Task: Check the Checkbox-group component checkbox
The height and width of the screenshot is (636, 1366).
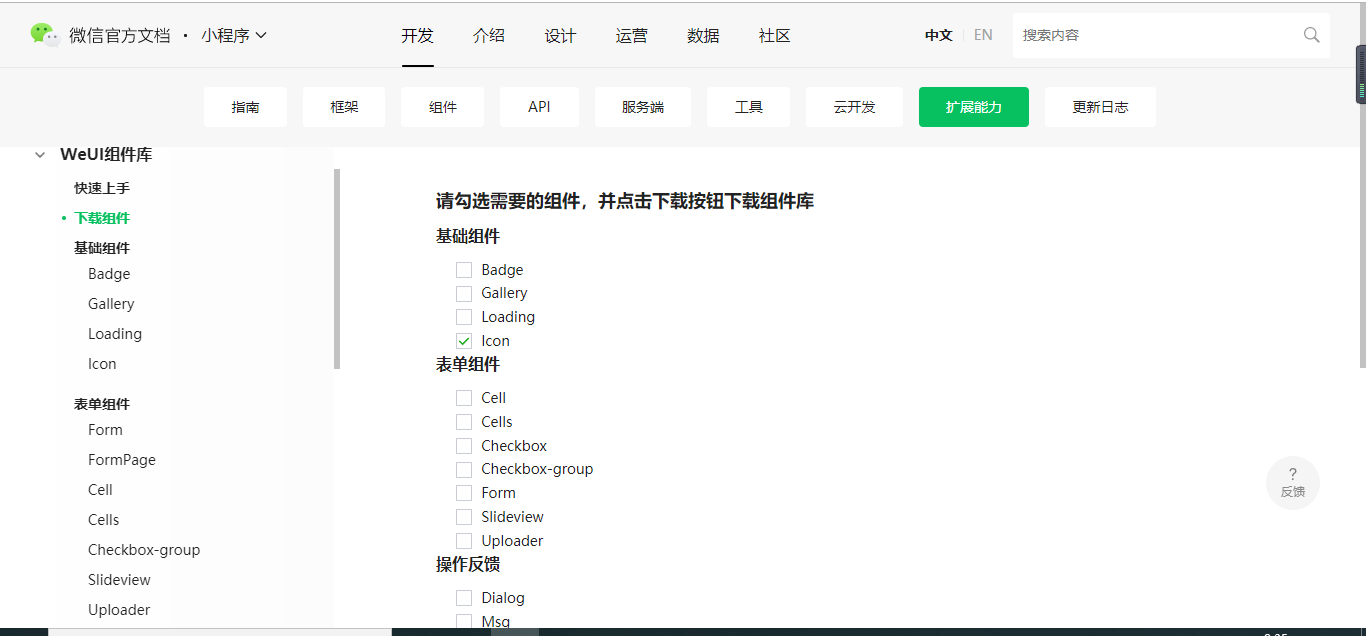Action: coord(464,468)
